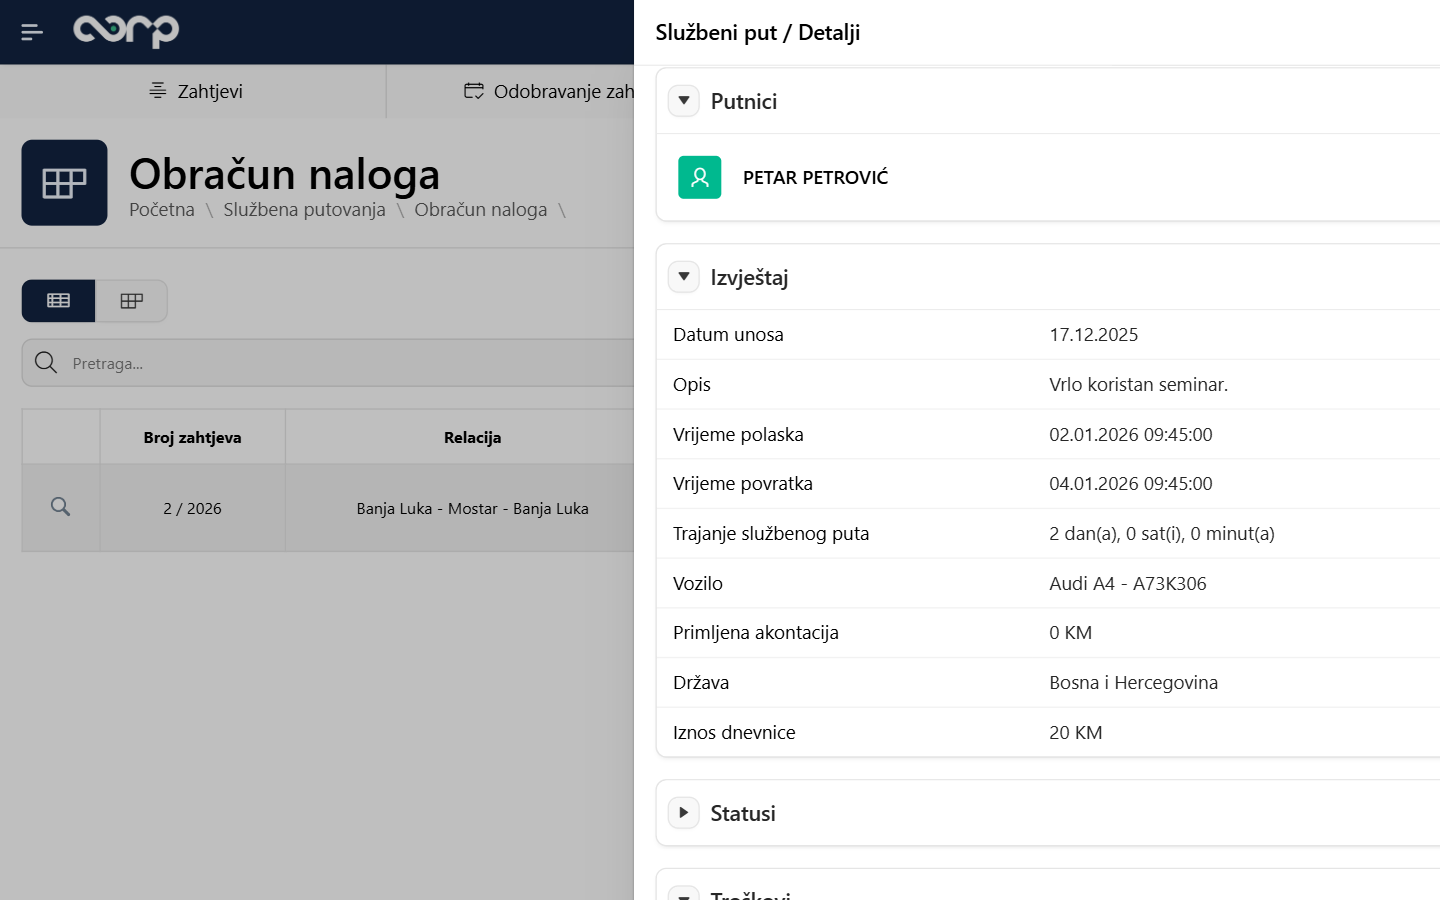Click the search magnifier icon
This screenshot has height=900, width=1440.
click(46, 363)
